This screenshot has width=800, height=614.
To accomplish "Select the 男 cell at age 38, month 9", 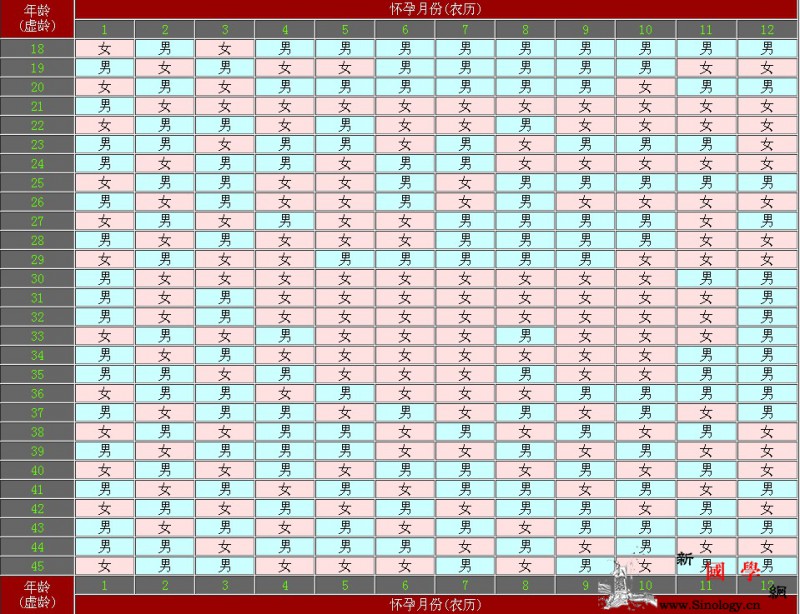I will [586, 432].
